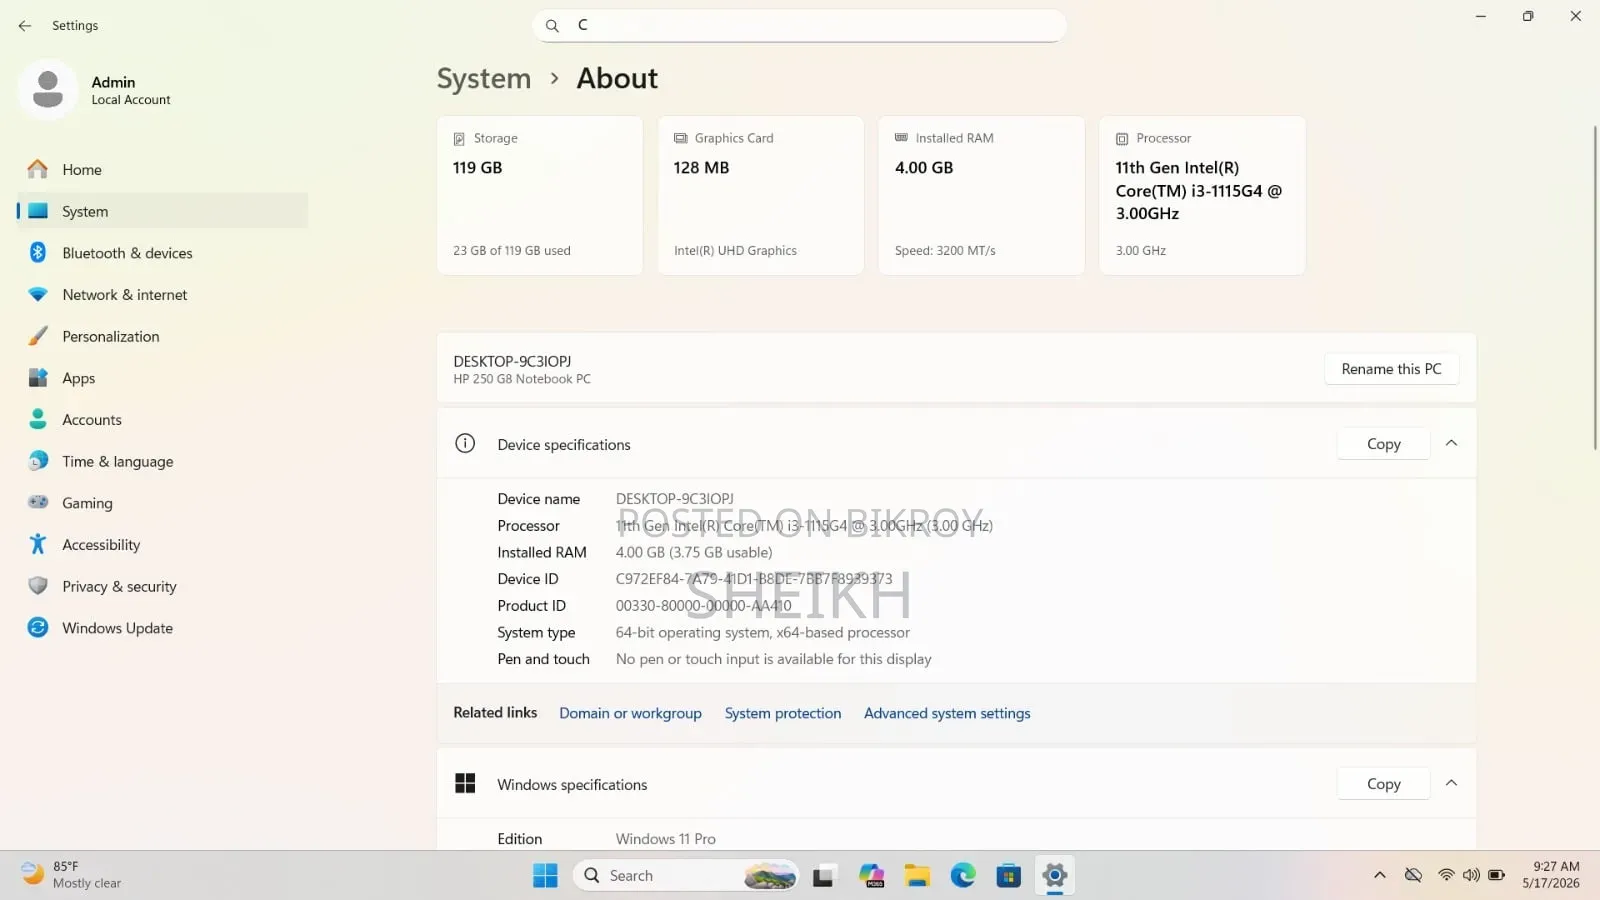The image size is (1600, 900).
Task: Click the System monitor icon in sidebar
Action: tap(38, 211)
